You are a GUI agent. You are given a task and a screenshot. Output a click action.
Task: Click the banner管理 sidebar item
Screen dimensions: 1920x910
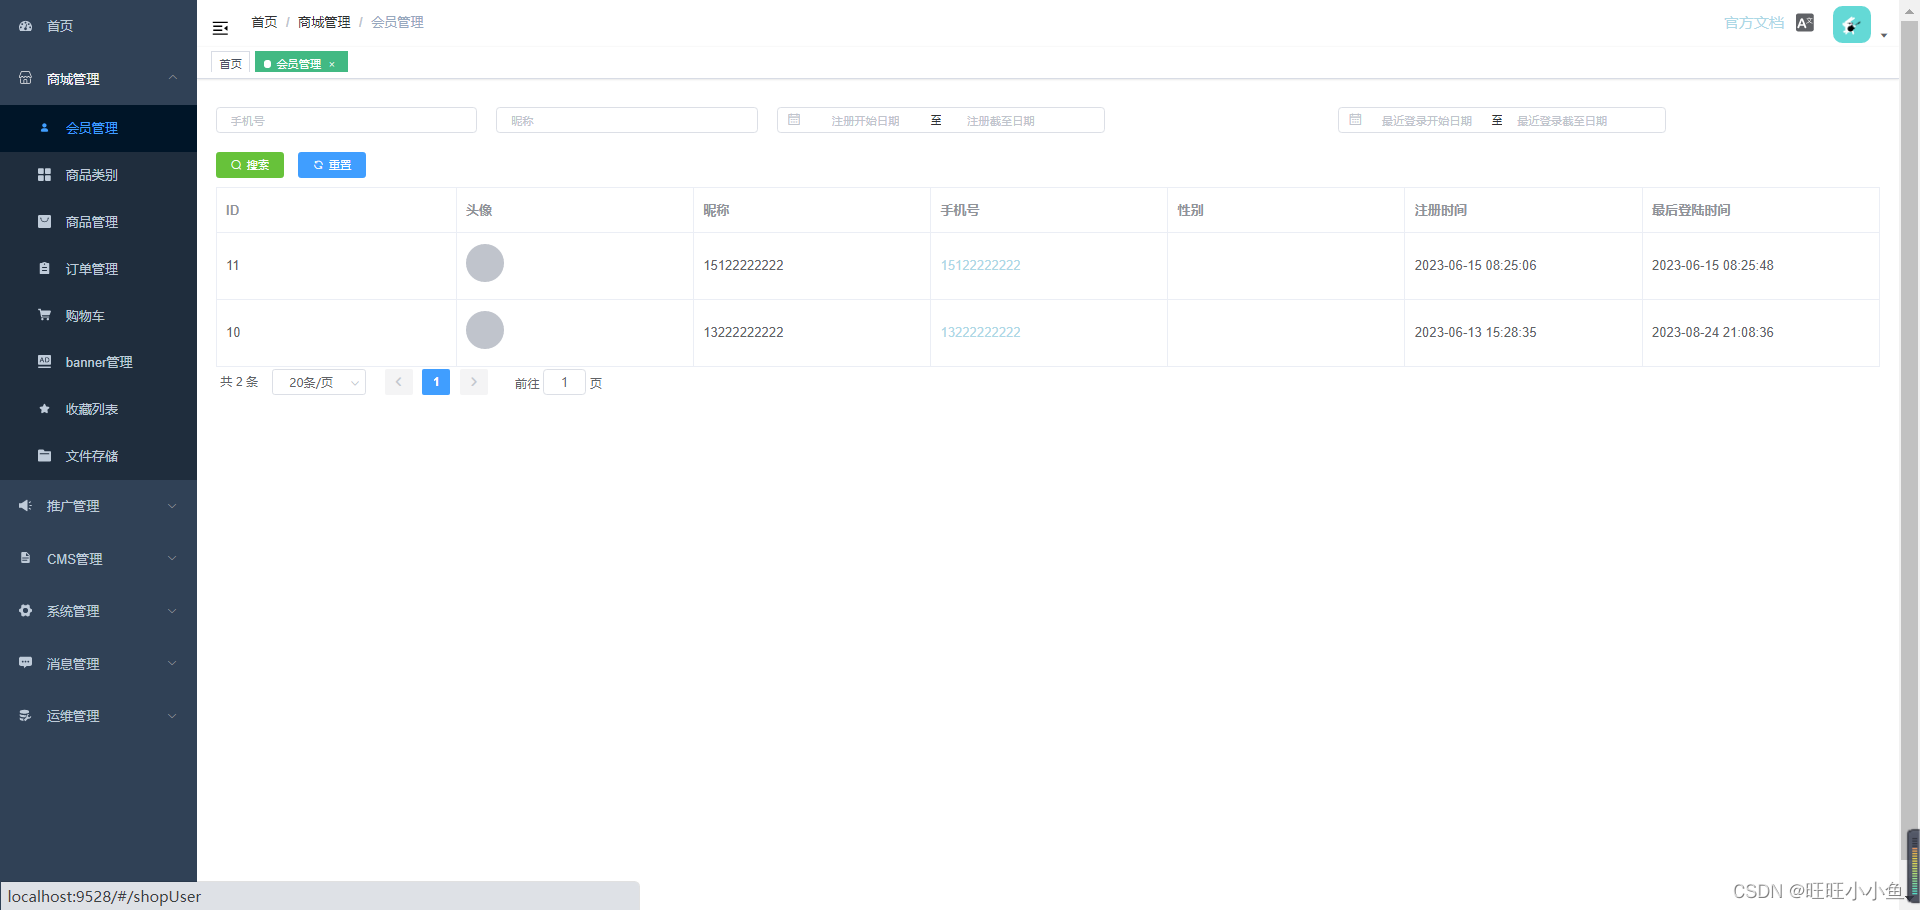(x=99, y=362)
